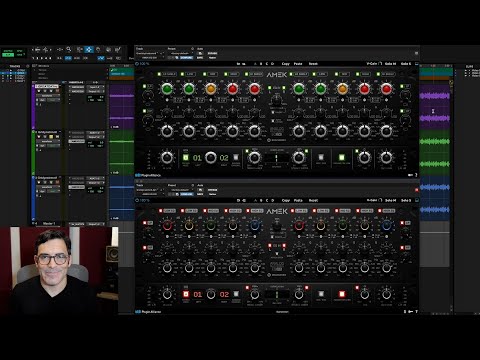
Task: Click the highlighted Compare button in the top plugin's window header
Action: click(186, 58)
